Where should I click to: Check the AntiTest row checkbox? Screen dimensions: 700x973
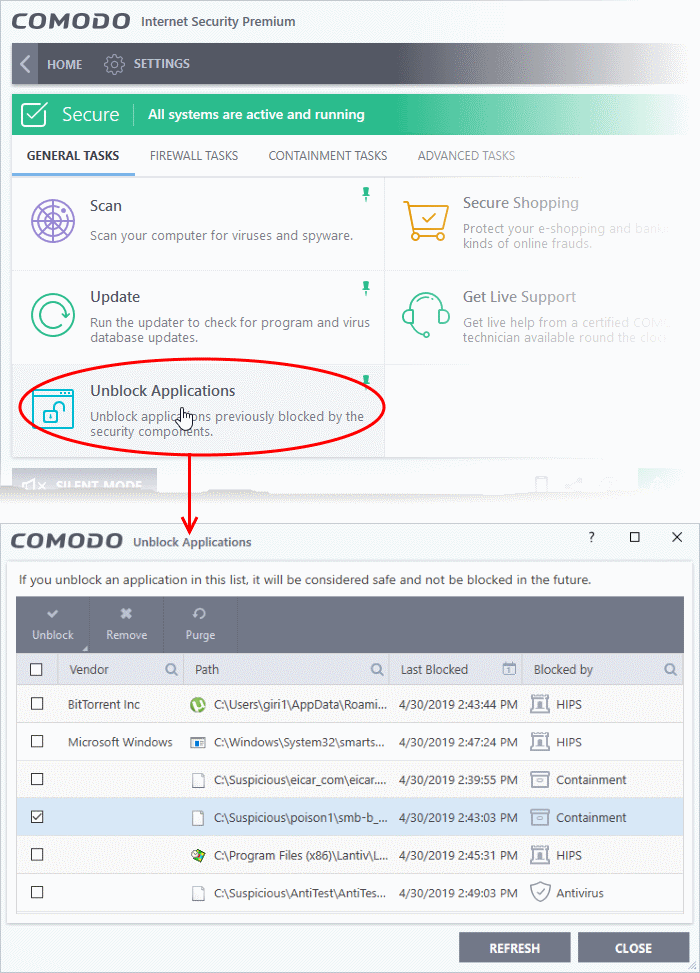[x=37, y=892]
